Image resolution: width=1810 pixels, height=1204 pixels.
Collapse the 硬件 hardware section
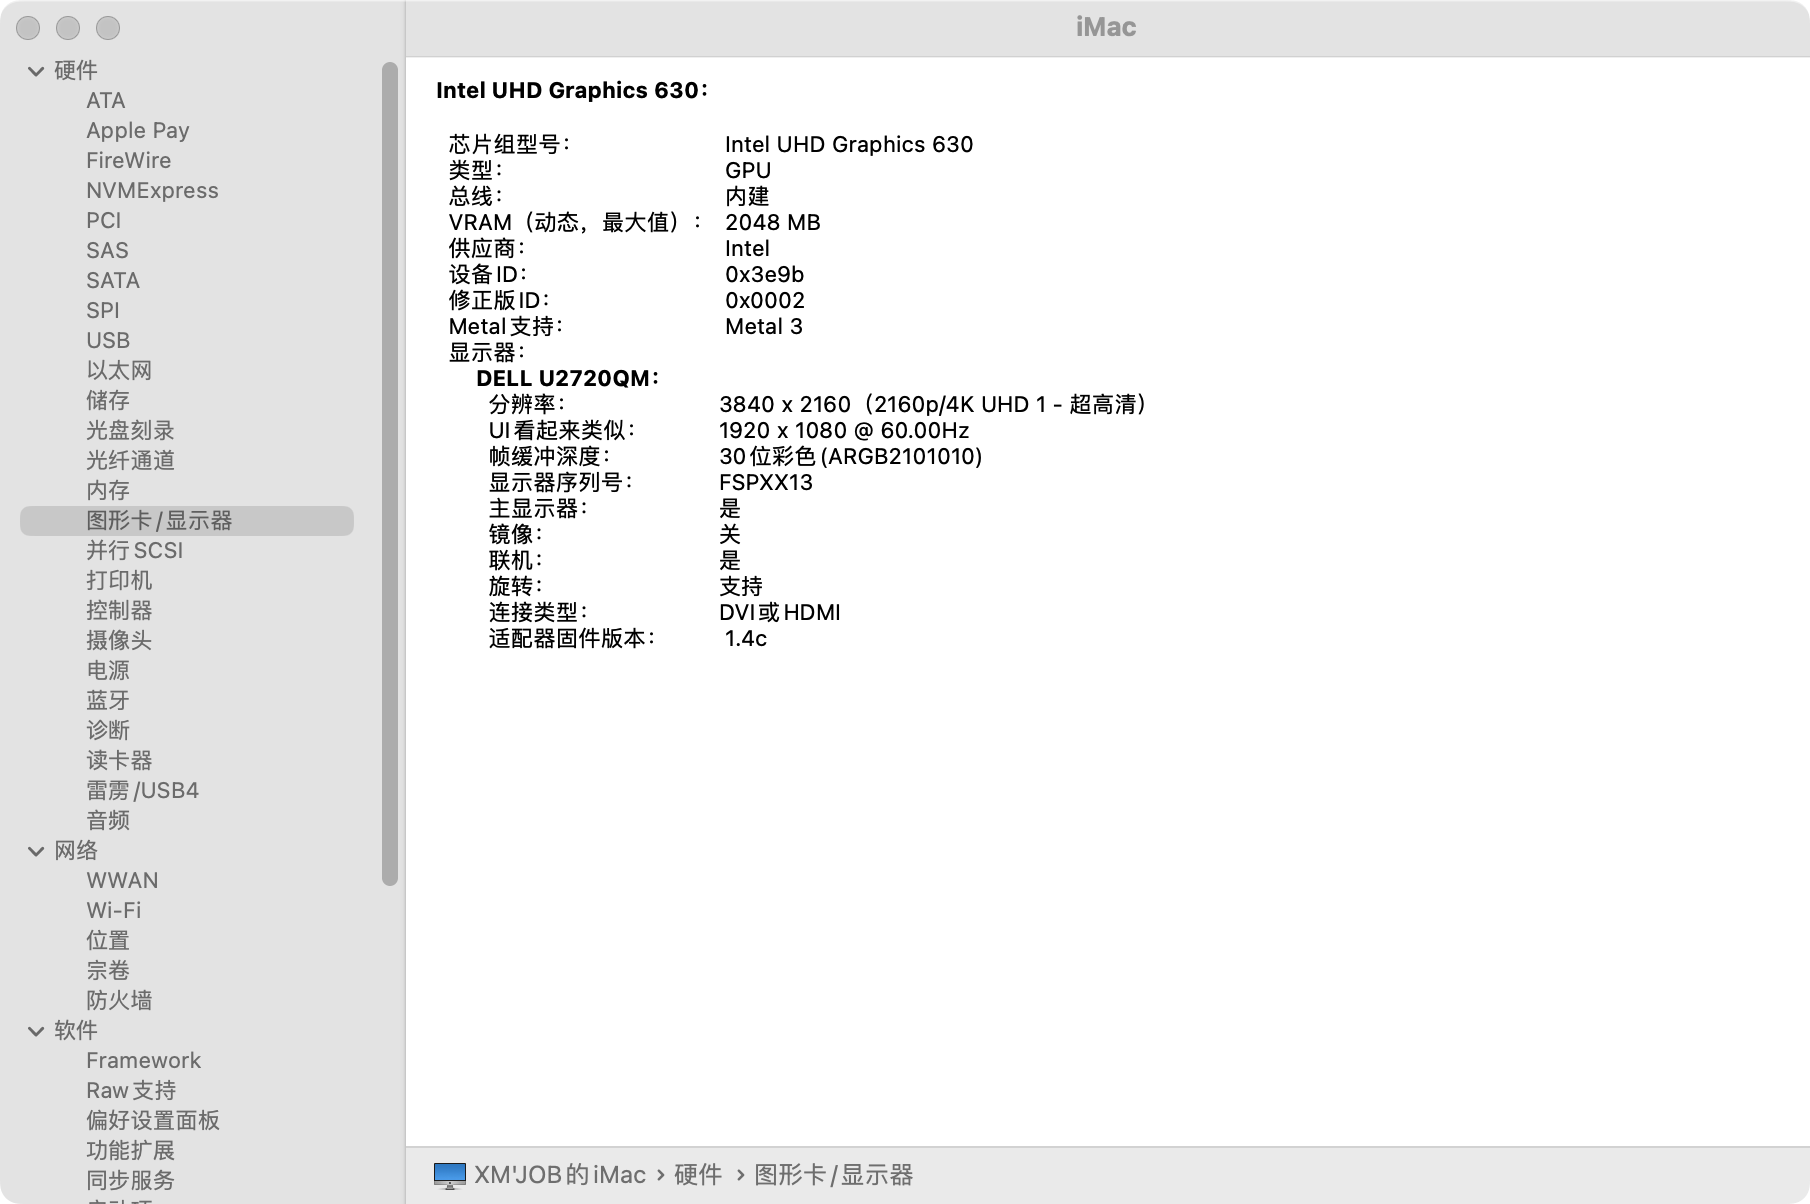point(36,71)
